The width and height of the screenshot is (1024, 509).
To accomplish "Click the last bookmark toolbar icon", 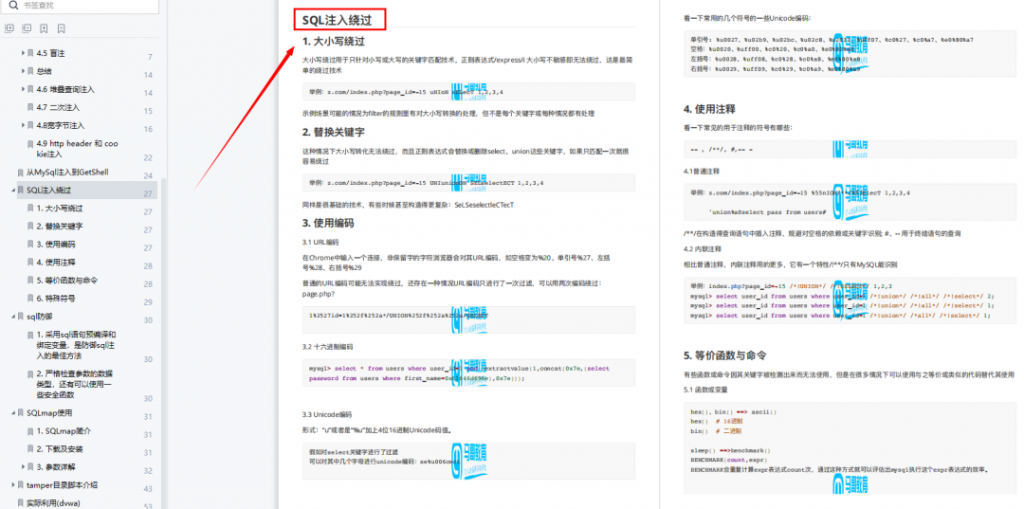I will pyautogui.click(x=61, y=28).
